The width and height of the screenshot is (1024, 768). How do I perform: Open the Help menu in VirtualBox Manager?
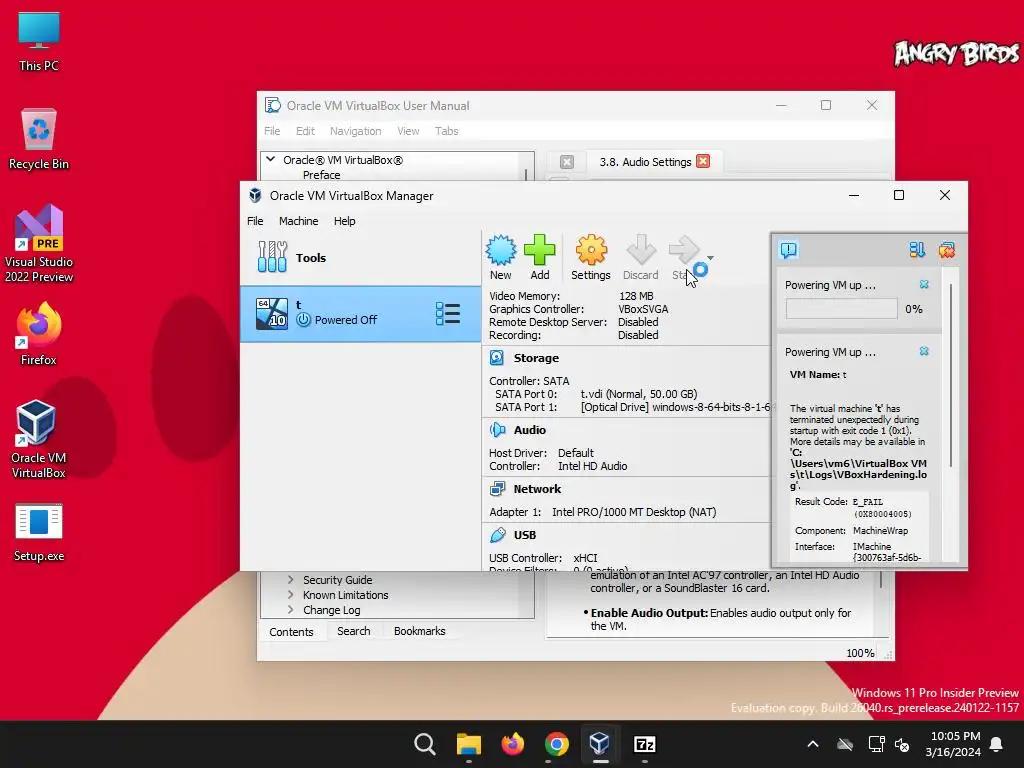click(x=345, y=221)
